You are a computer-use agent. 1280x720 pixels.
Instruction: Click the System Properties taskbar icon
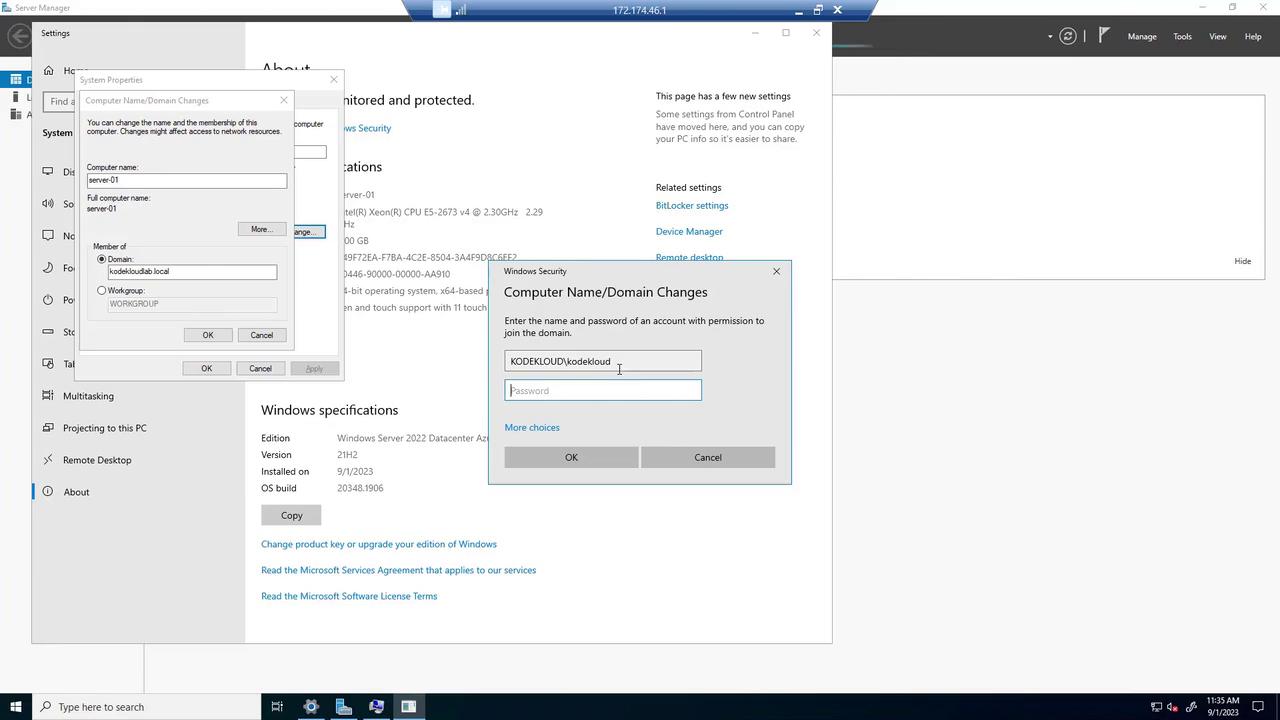pyautogui.click(x=376, y=707)
